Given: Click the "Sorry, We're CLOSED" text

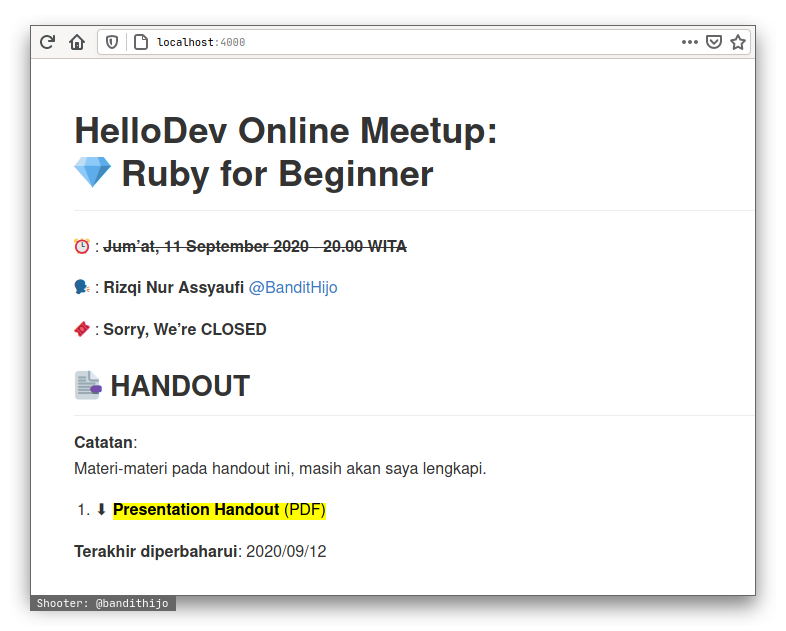Looking at the screenshot, I should pyautogui.click(x=185, y=330).
